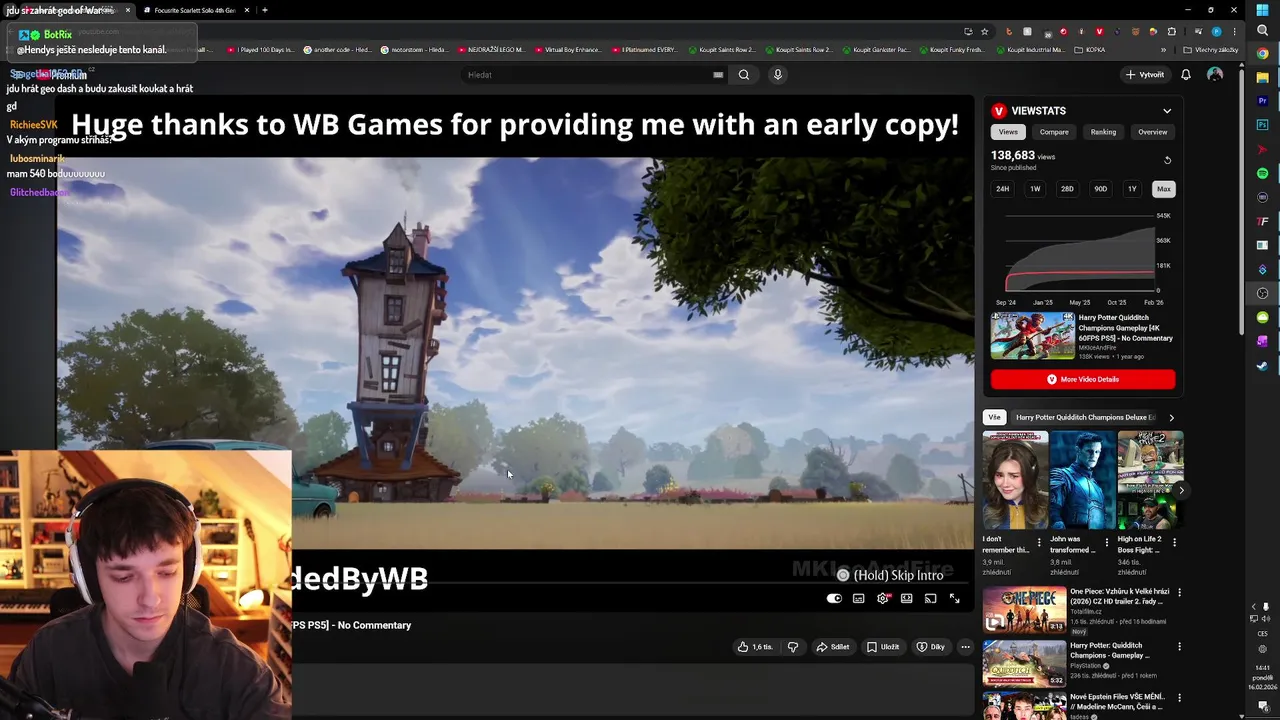Like the video showing 1,6 tis.
Viewport: 1280px width, 720px height.
click(x=755, y=647)
